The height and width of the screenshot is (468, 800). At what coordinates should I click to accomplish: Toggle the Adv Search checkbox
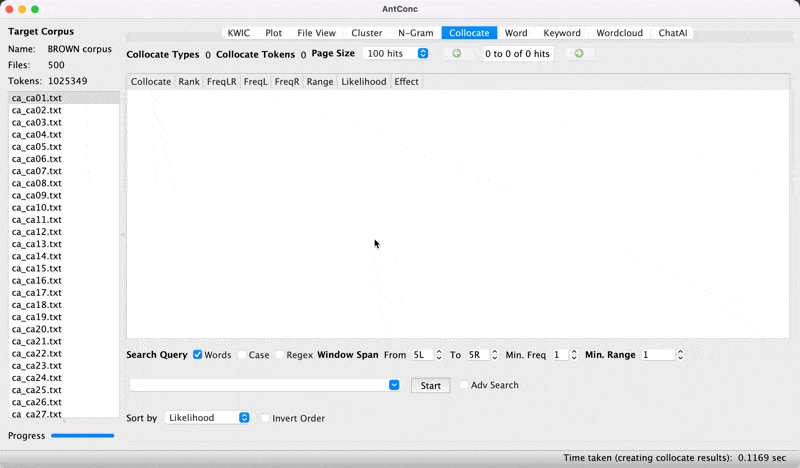tap(464, 385)
